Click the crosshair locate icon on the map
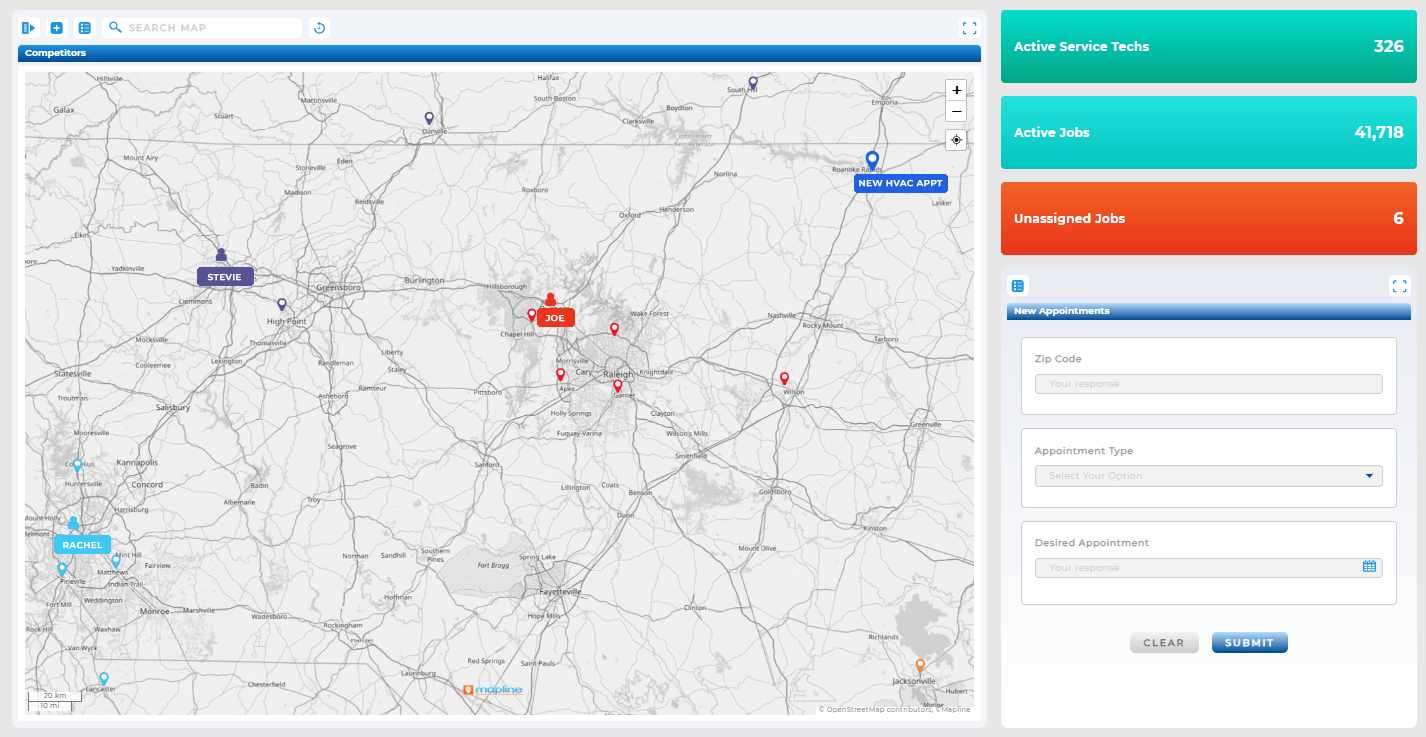This screenshot has width=1426, height=737. (x=956, y=140)
